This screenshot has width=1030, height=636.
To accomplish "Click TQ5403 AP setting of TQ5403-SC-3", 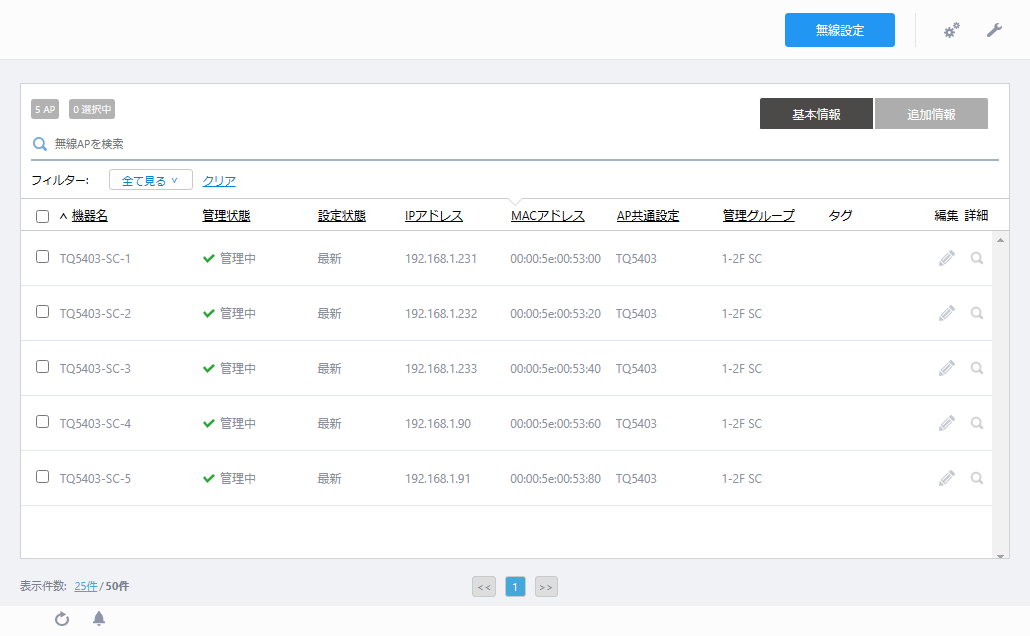I will click(x=636, y=369).
